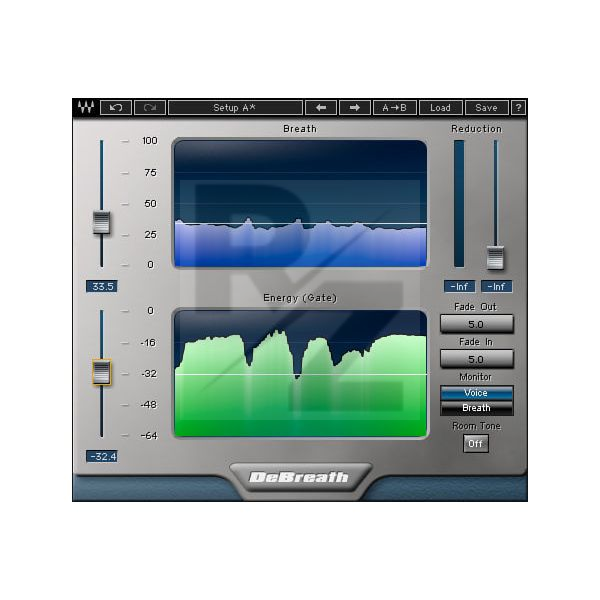
Task: Set Monitor to Voice
Action: tap(477, 393)
